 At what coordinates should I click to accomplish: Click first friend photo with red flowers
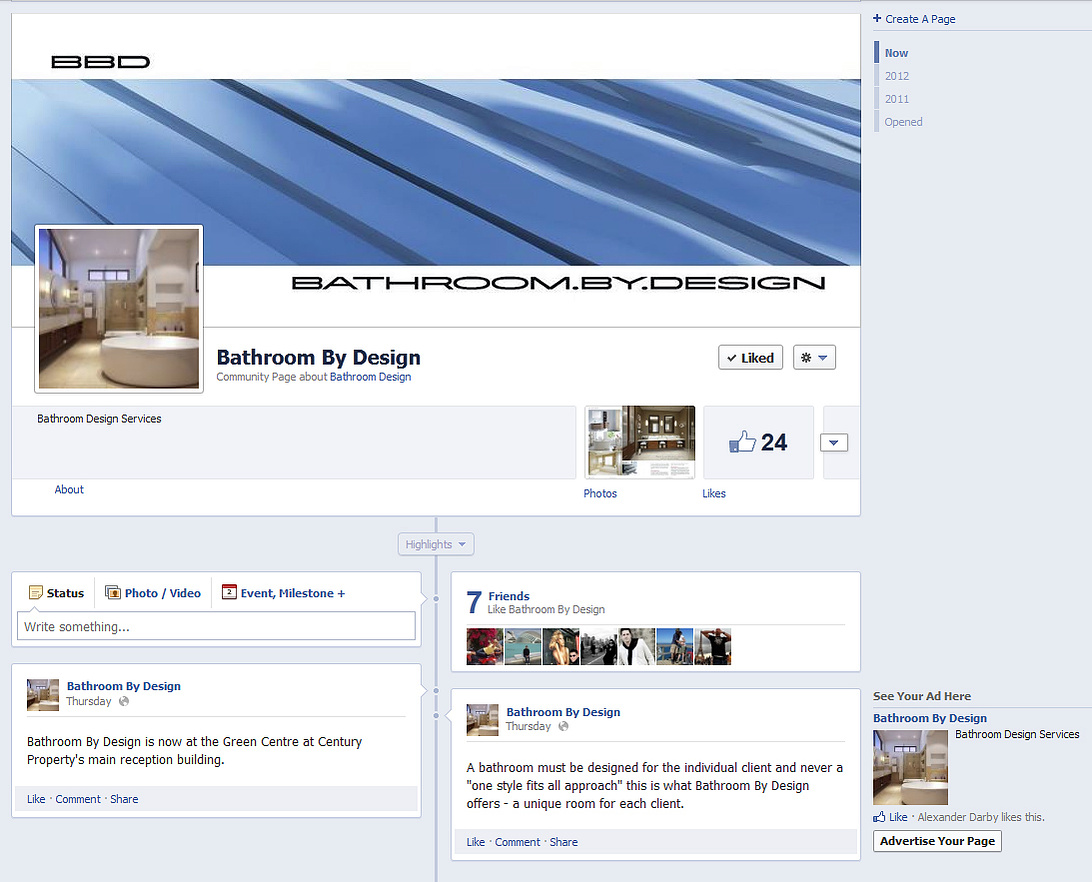point(485,647)
